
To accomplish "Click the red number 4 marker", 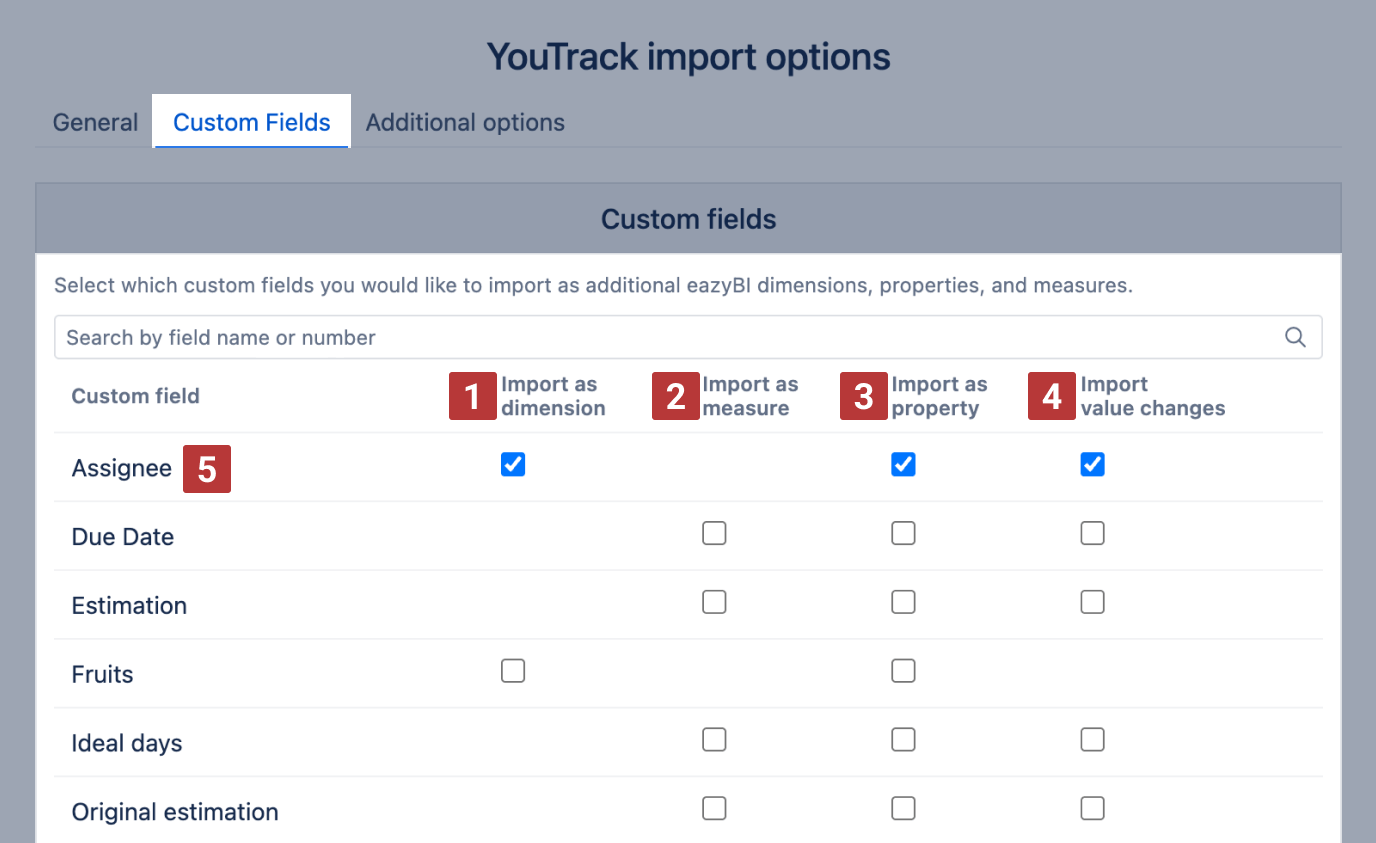I will pos(1052,396).
